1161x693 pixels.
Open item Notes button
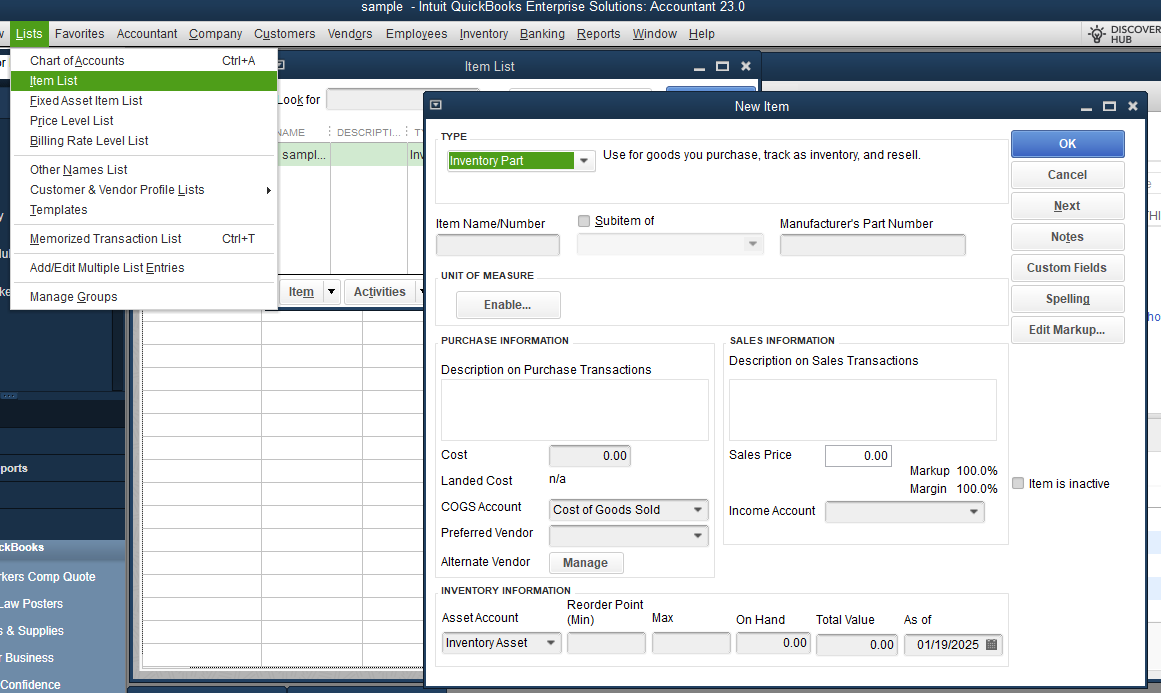1067,237
